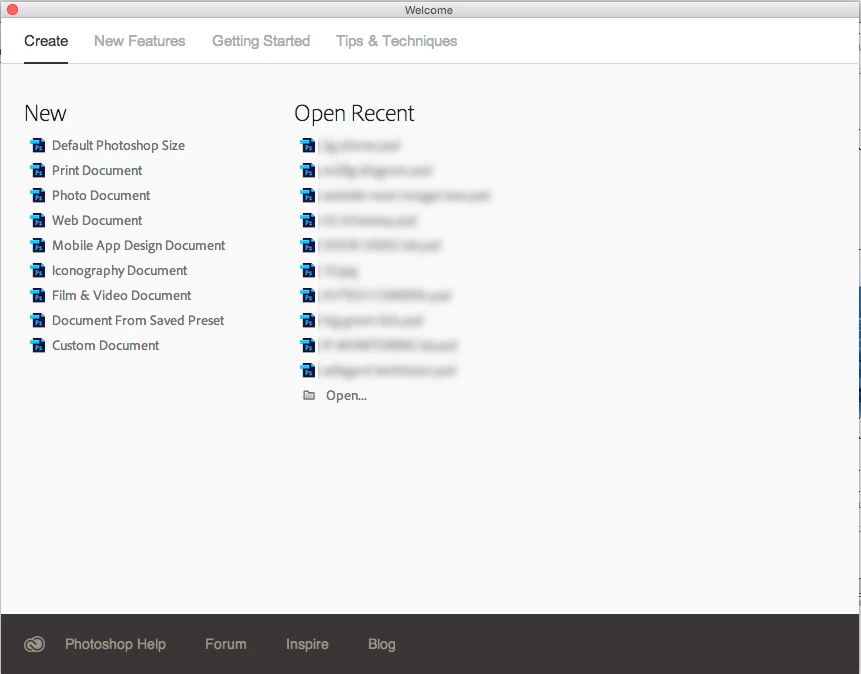861x674 pixels.
Task: Go to Tips & Techniques tab
Action: coord(396,41)
